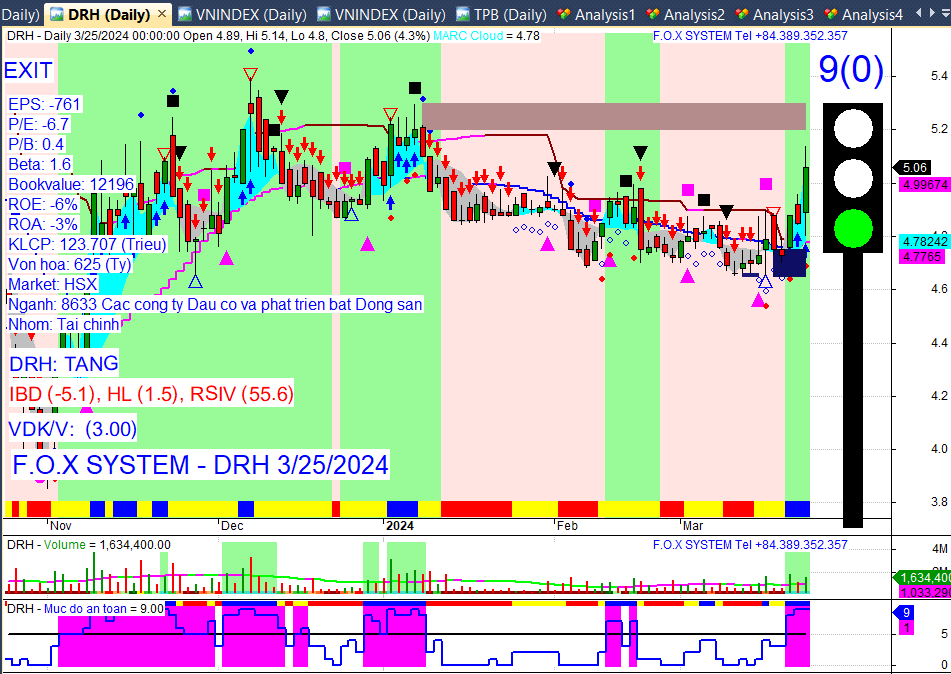Click the DRH Volume pane title
The image size is (951, 674).
89,545
